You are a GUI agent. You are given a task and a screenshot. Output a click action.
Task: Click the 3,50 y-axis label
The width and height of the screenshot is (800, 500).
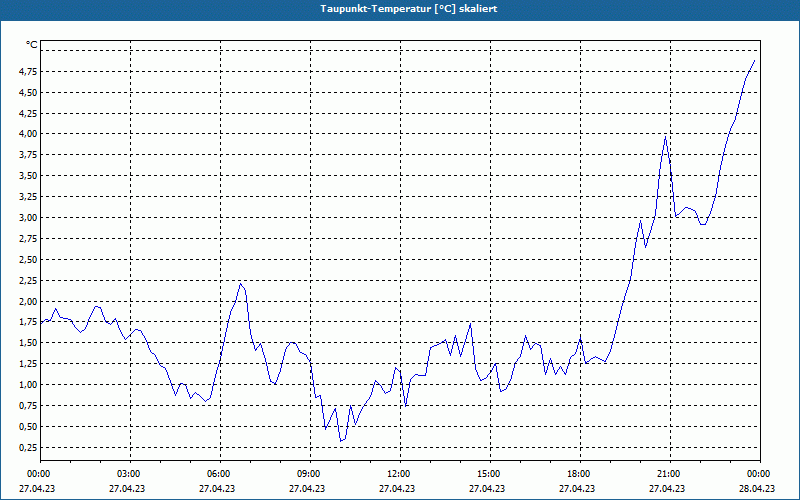click(28, 176)
